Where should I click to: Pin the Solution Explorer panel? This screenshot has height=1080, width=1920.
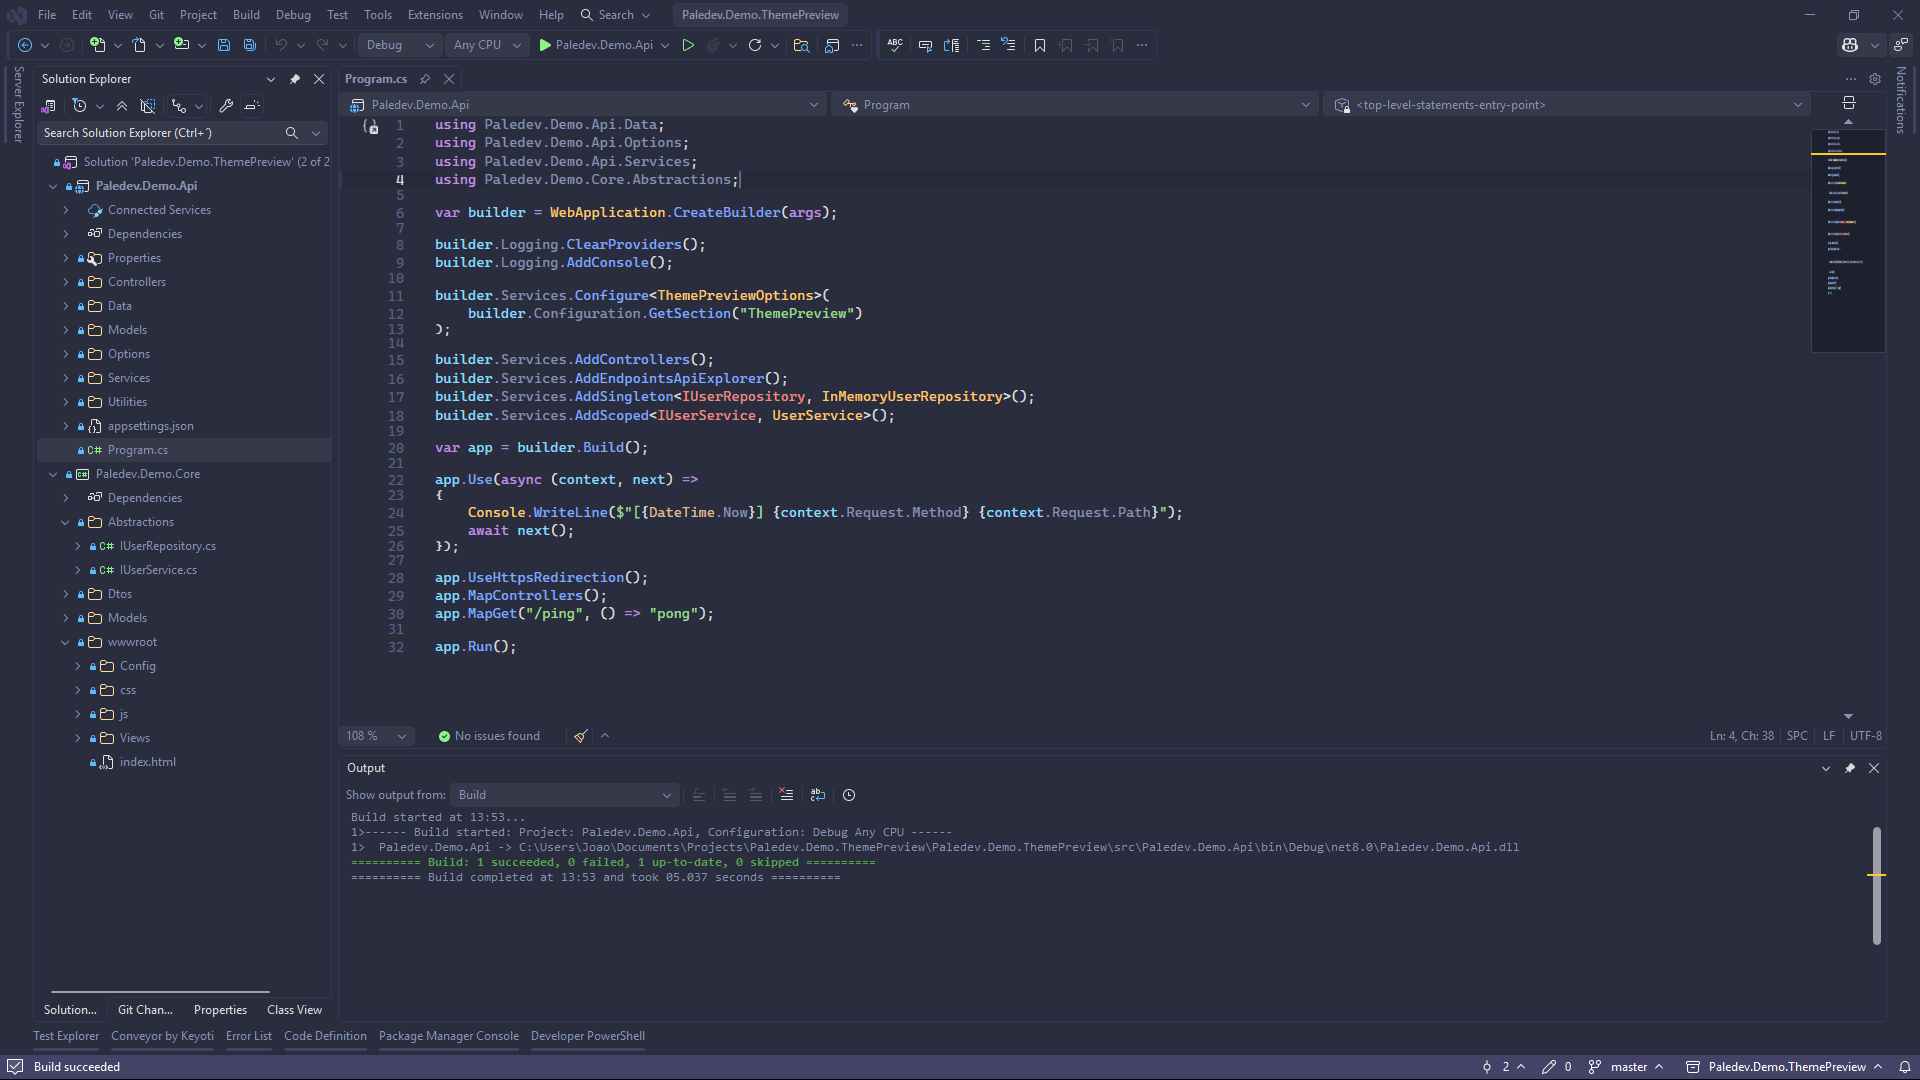(295, 79)
